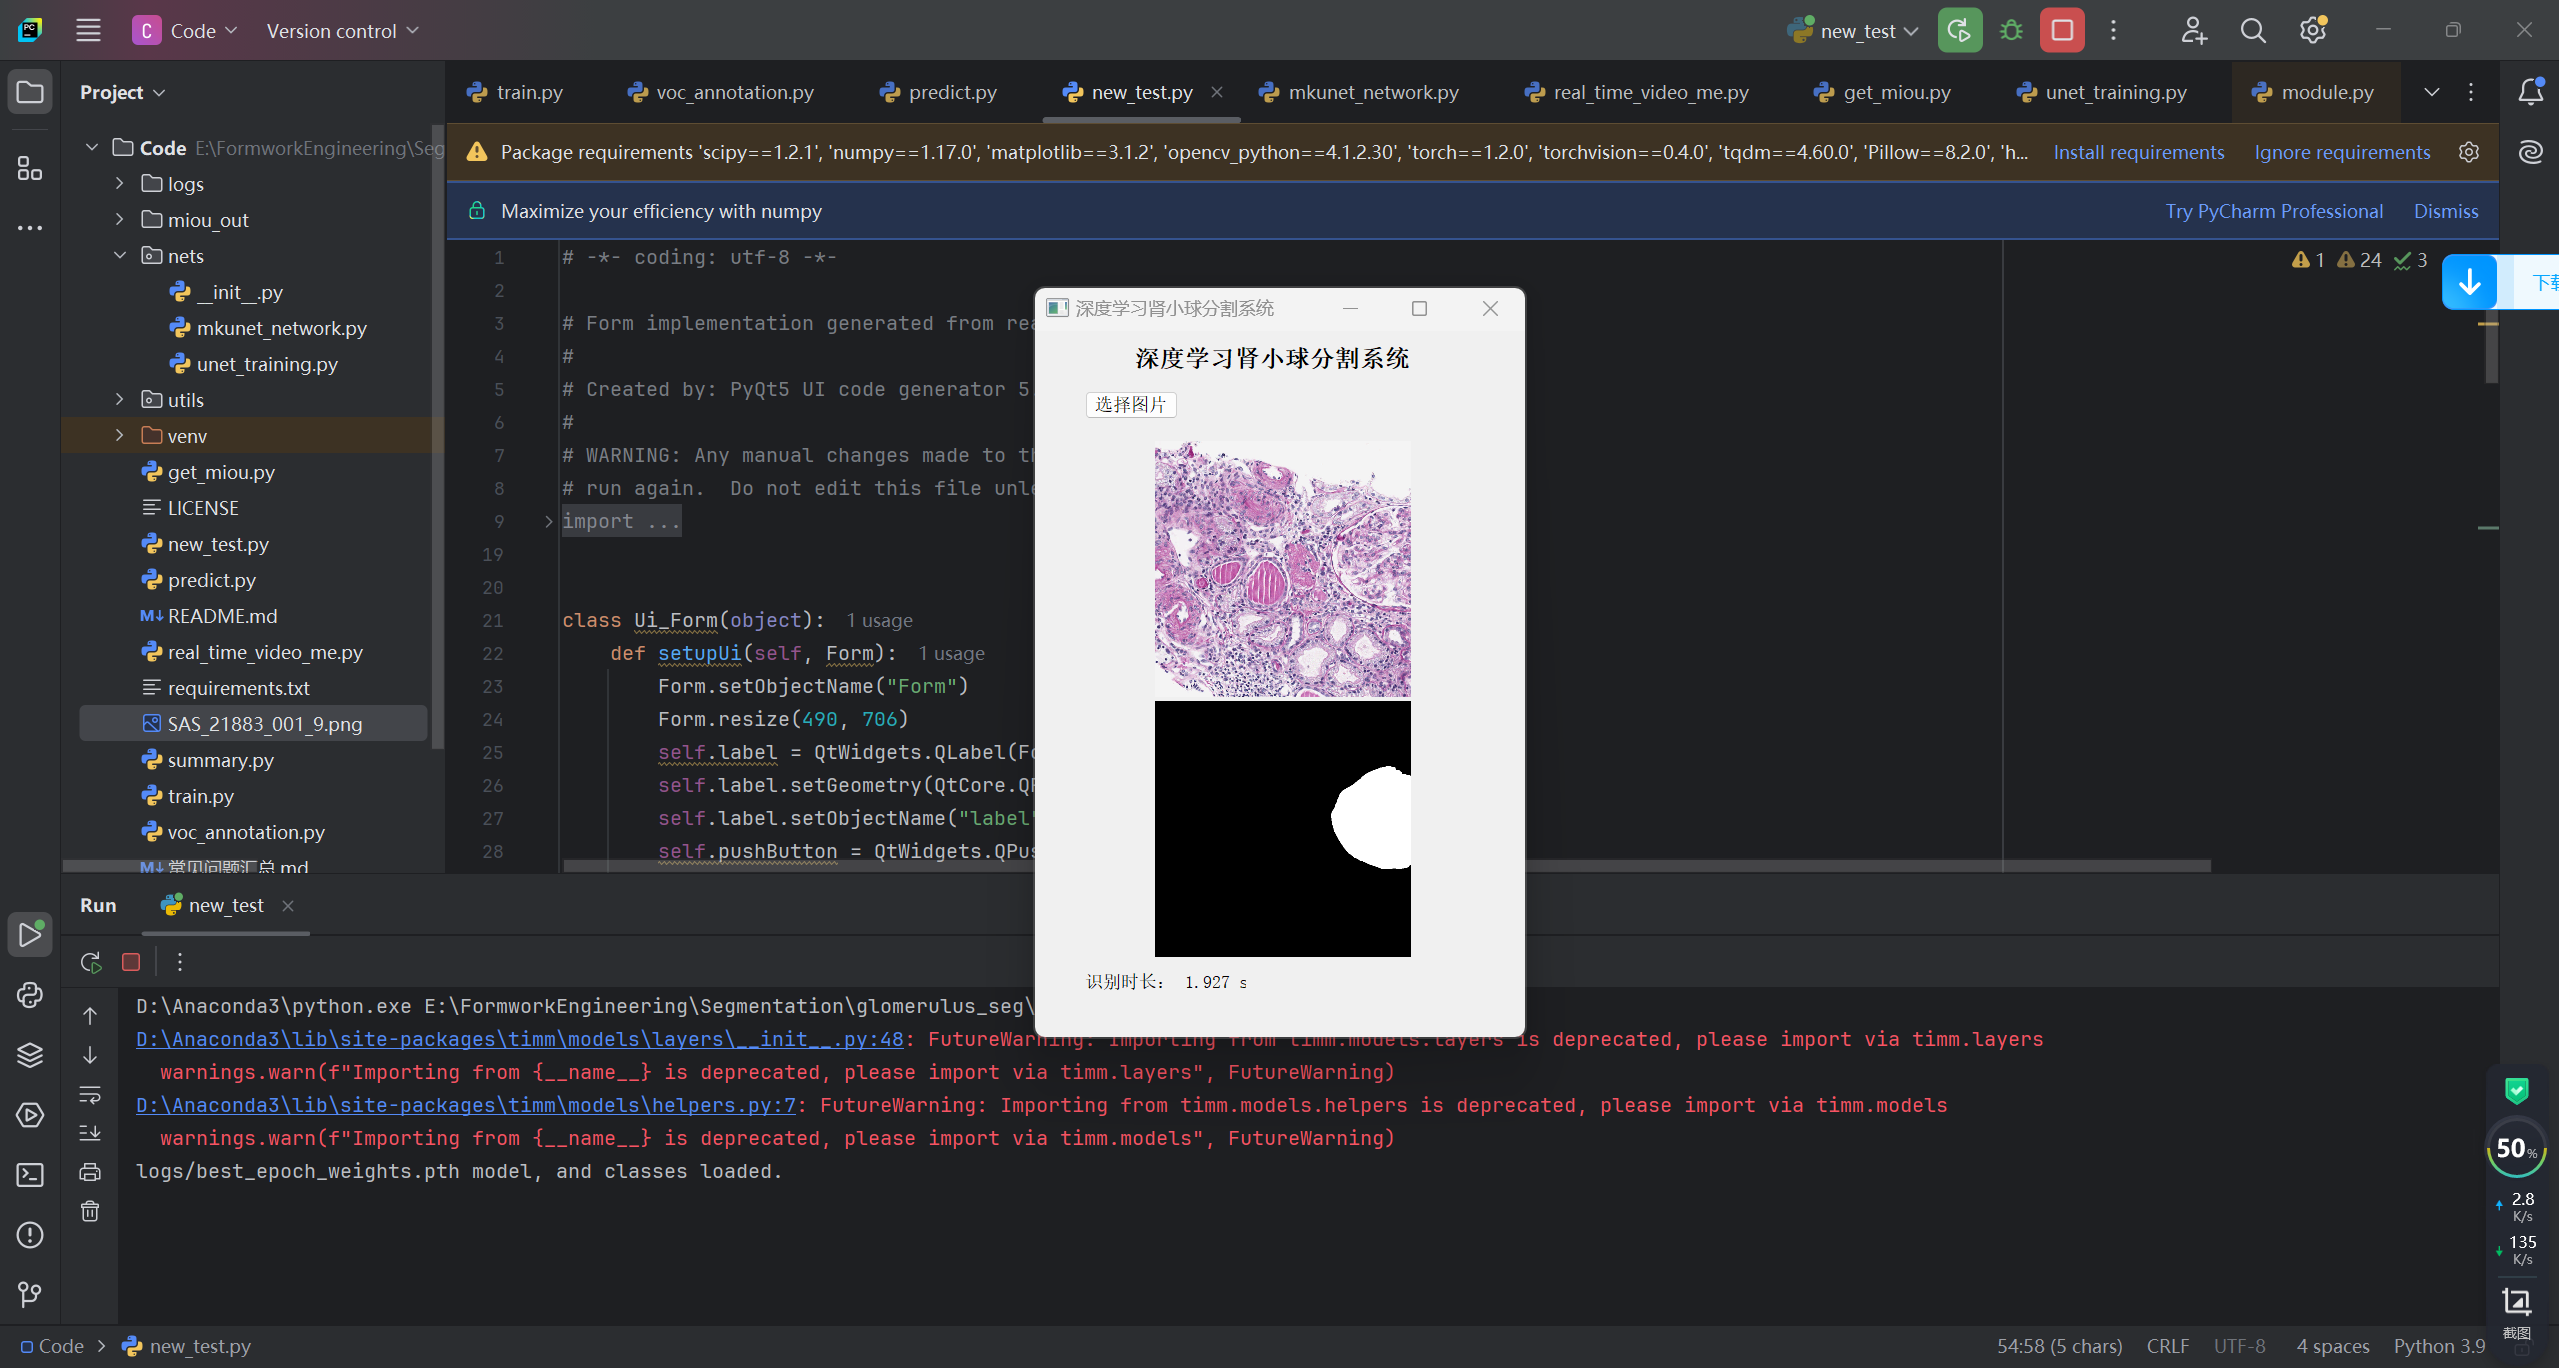Toggle scroll to end in Run console
The height and width of the screenshot is (1368, 2559).
point(90,1133)
